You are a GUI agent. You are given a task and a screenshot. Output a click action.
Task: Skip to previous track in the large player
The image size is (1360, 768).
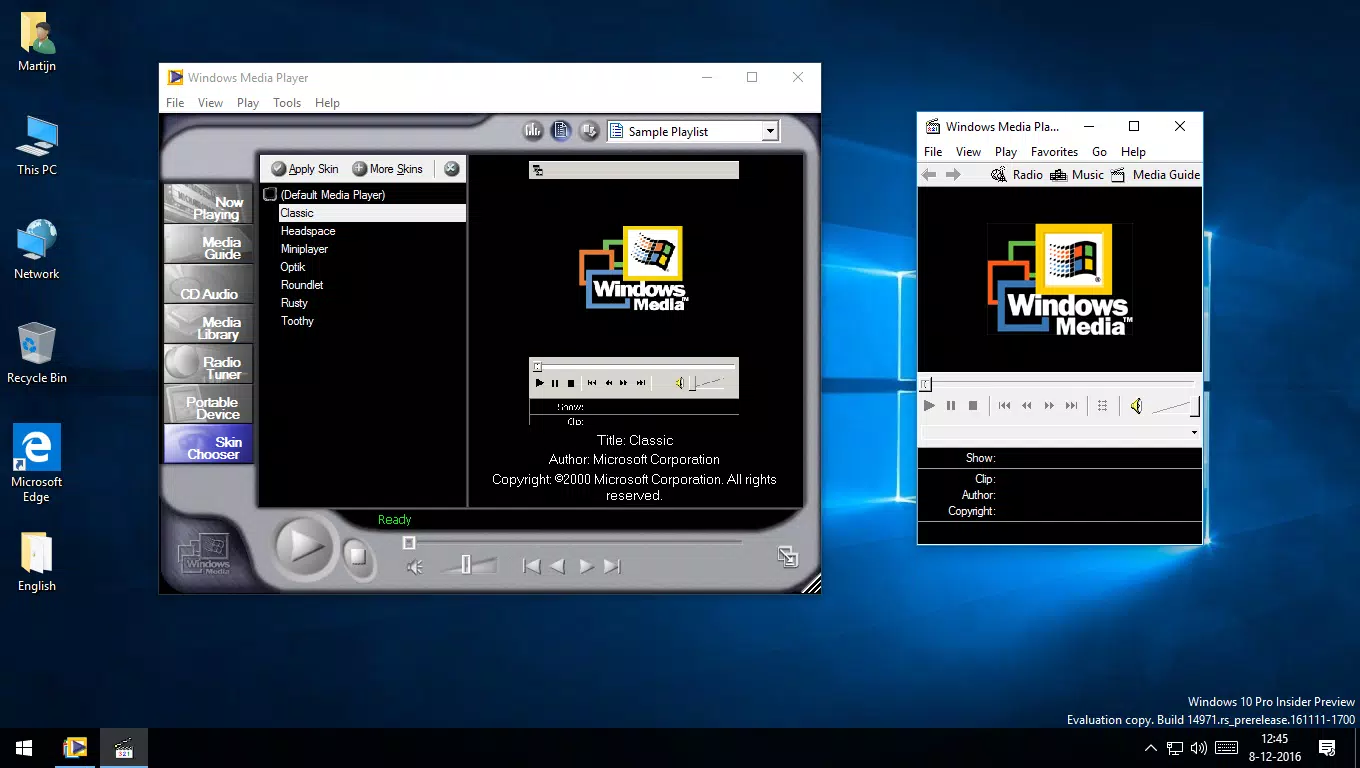[x=532, y=566]
